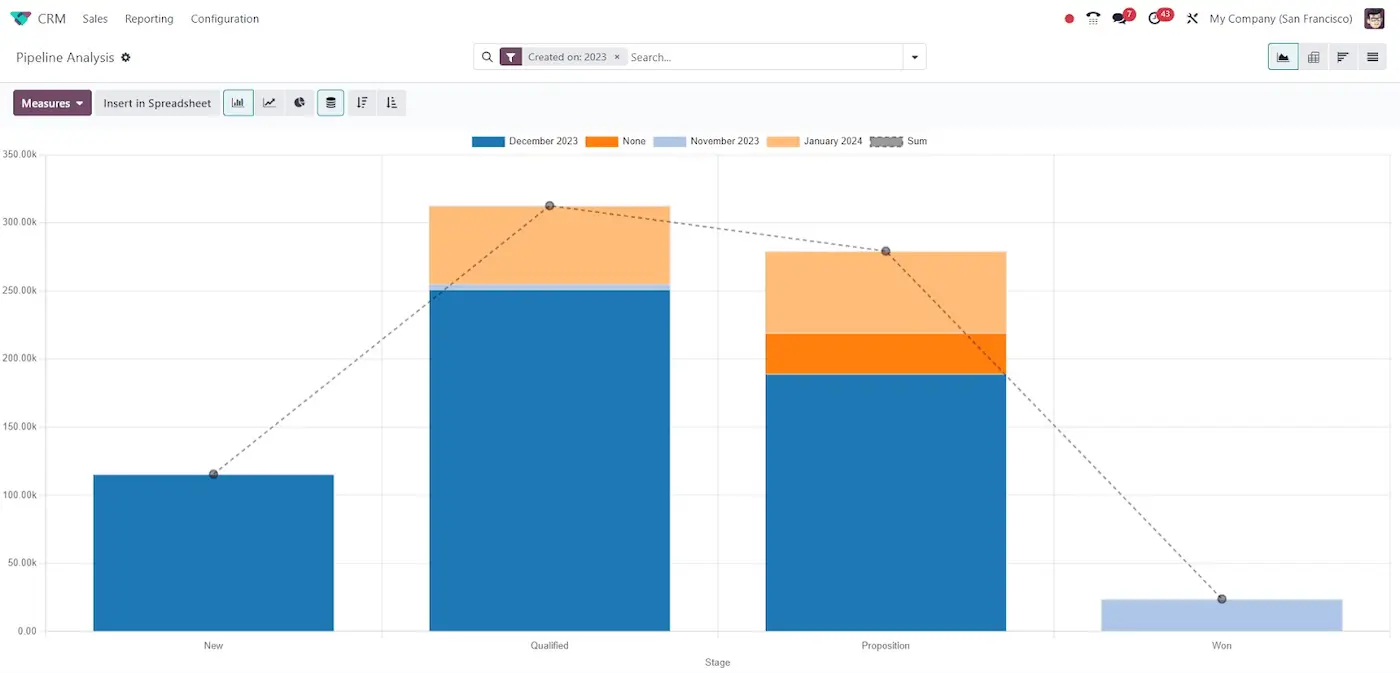
Task: Open the list view
Action: pos(1372,57)
